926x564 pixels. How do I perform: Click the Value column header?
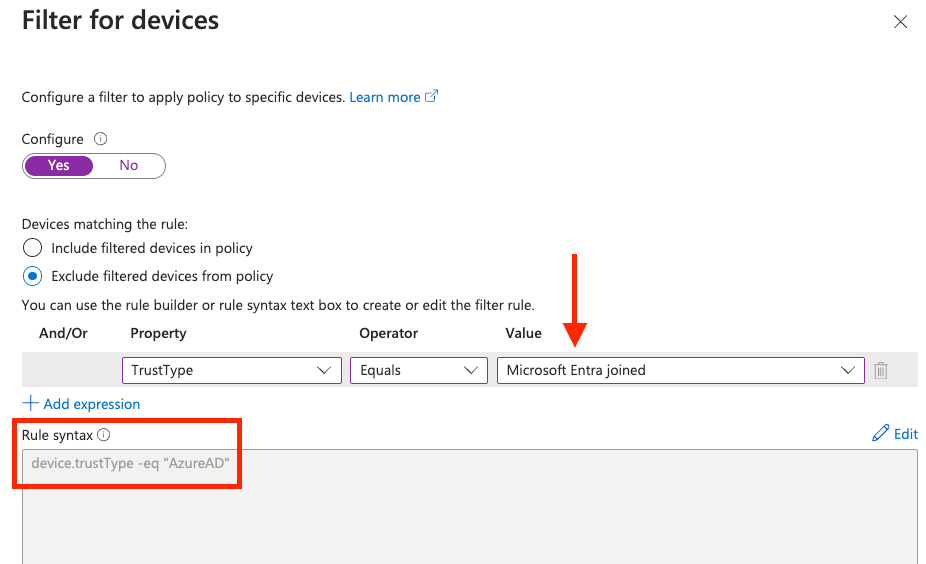pos(524,333)
